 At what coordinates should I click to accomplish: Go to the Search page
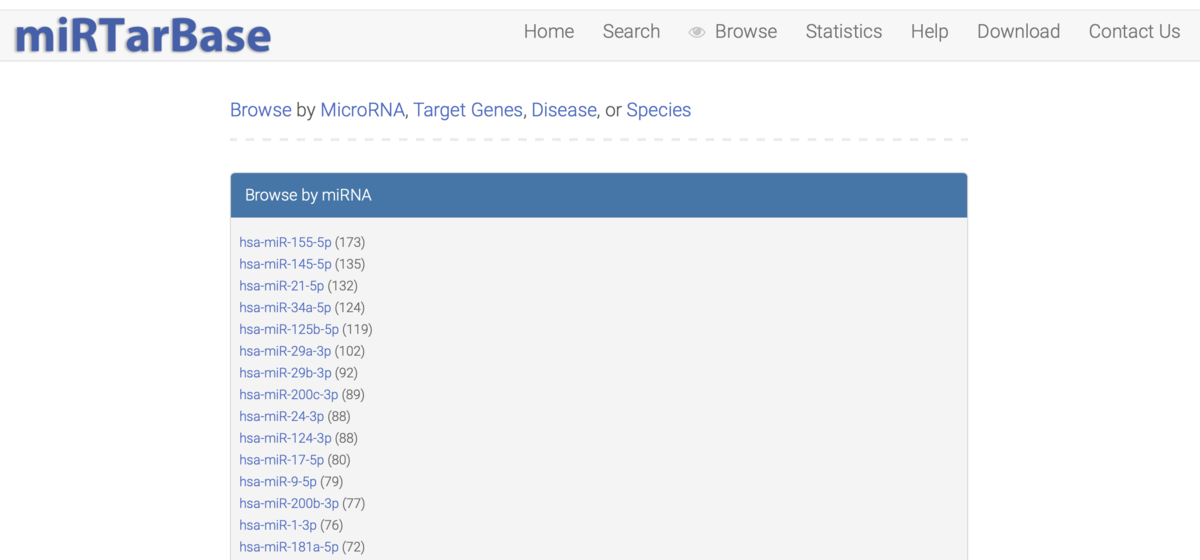631,32
